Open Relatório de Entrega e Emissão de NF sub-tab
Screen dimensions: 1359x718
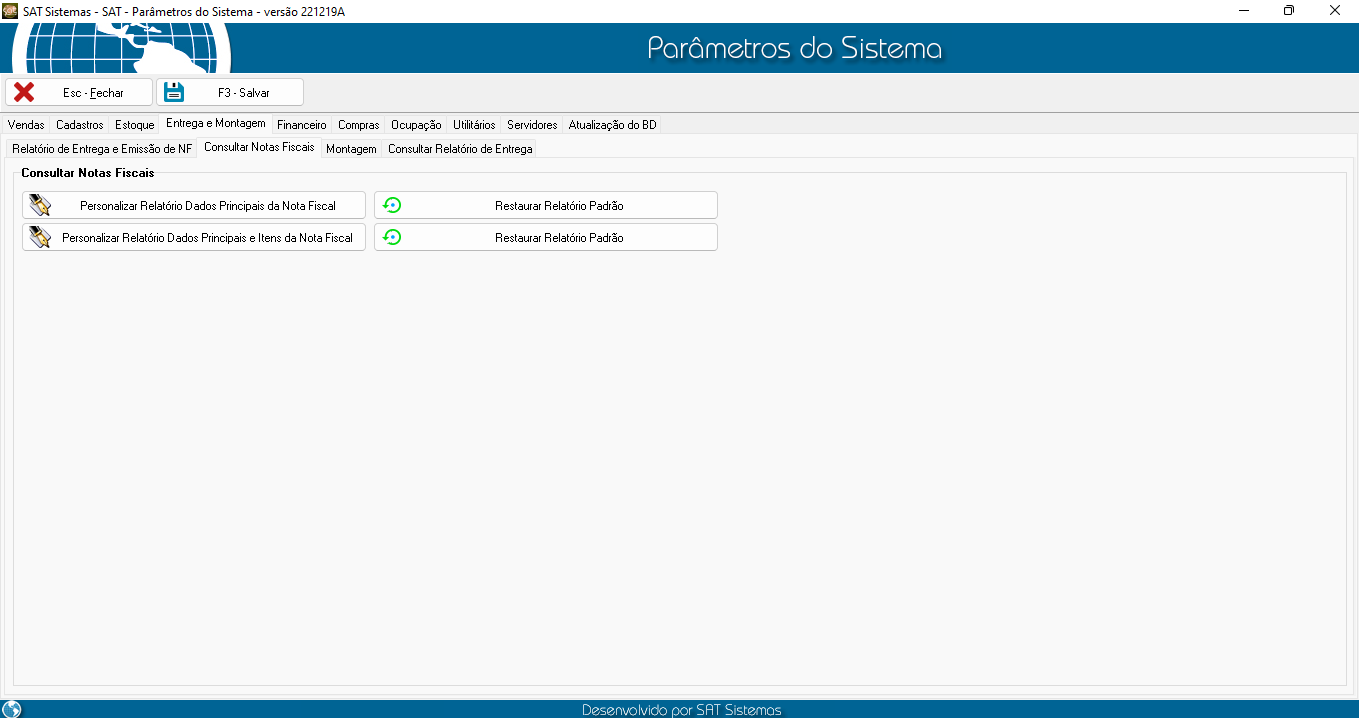[x=102, y=149]
